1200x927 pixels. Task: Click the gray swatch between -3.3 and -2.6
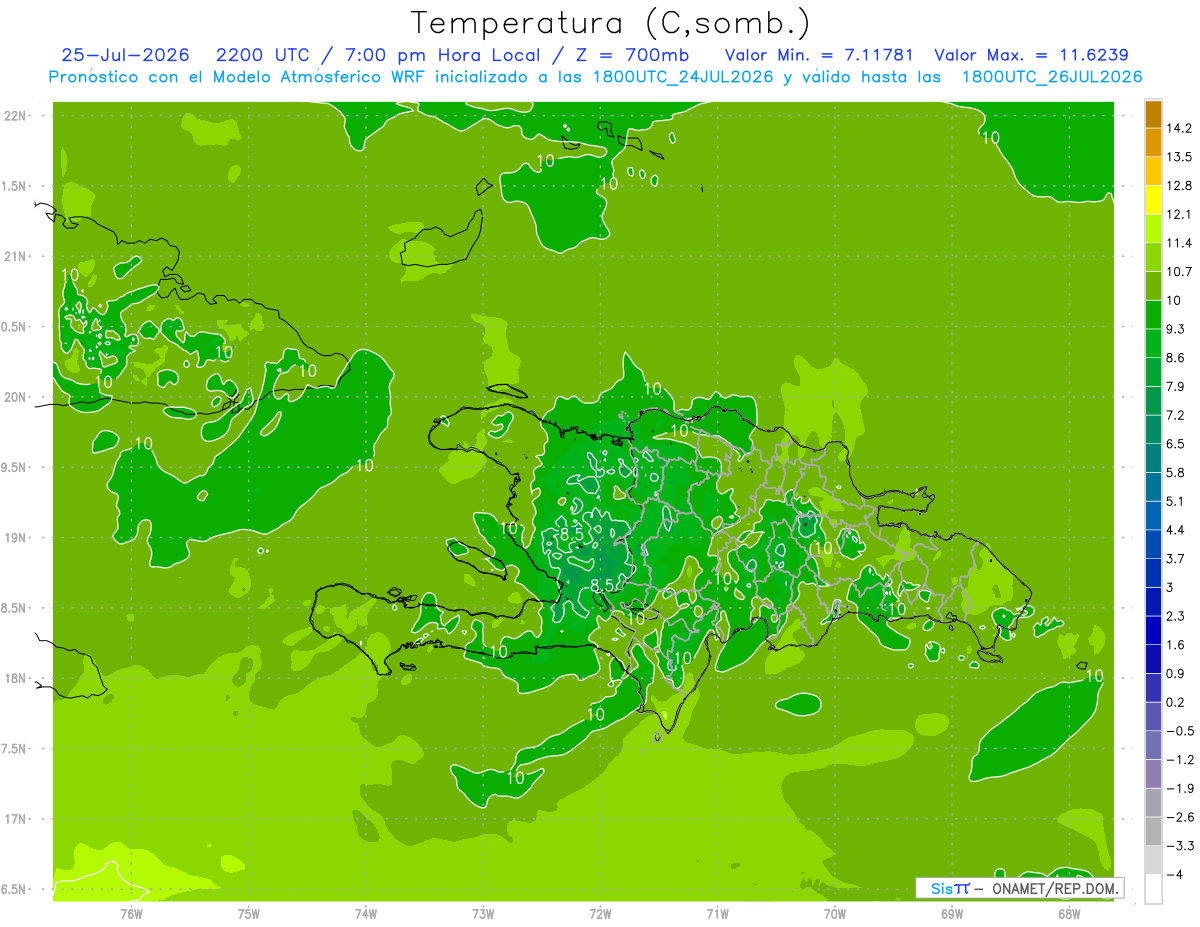pos(1153,832)
